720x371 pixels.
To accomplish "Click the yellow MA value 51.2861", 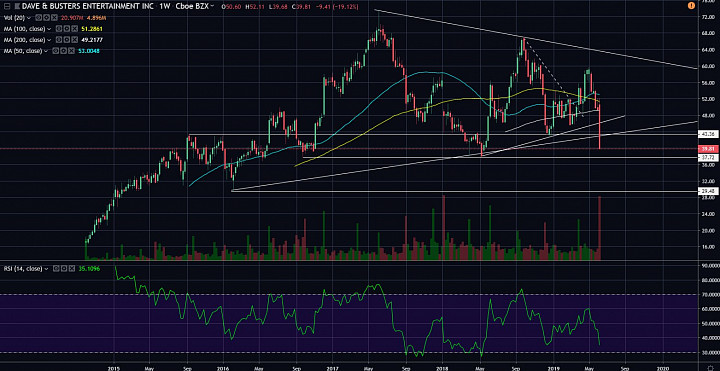I will click(92, 29).
